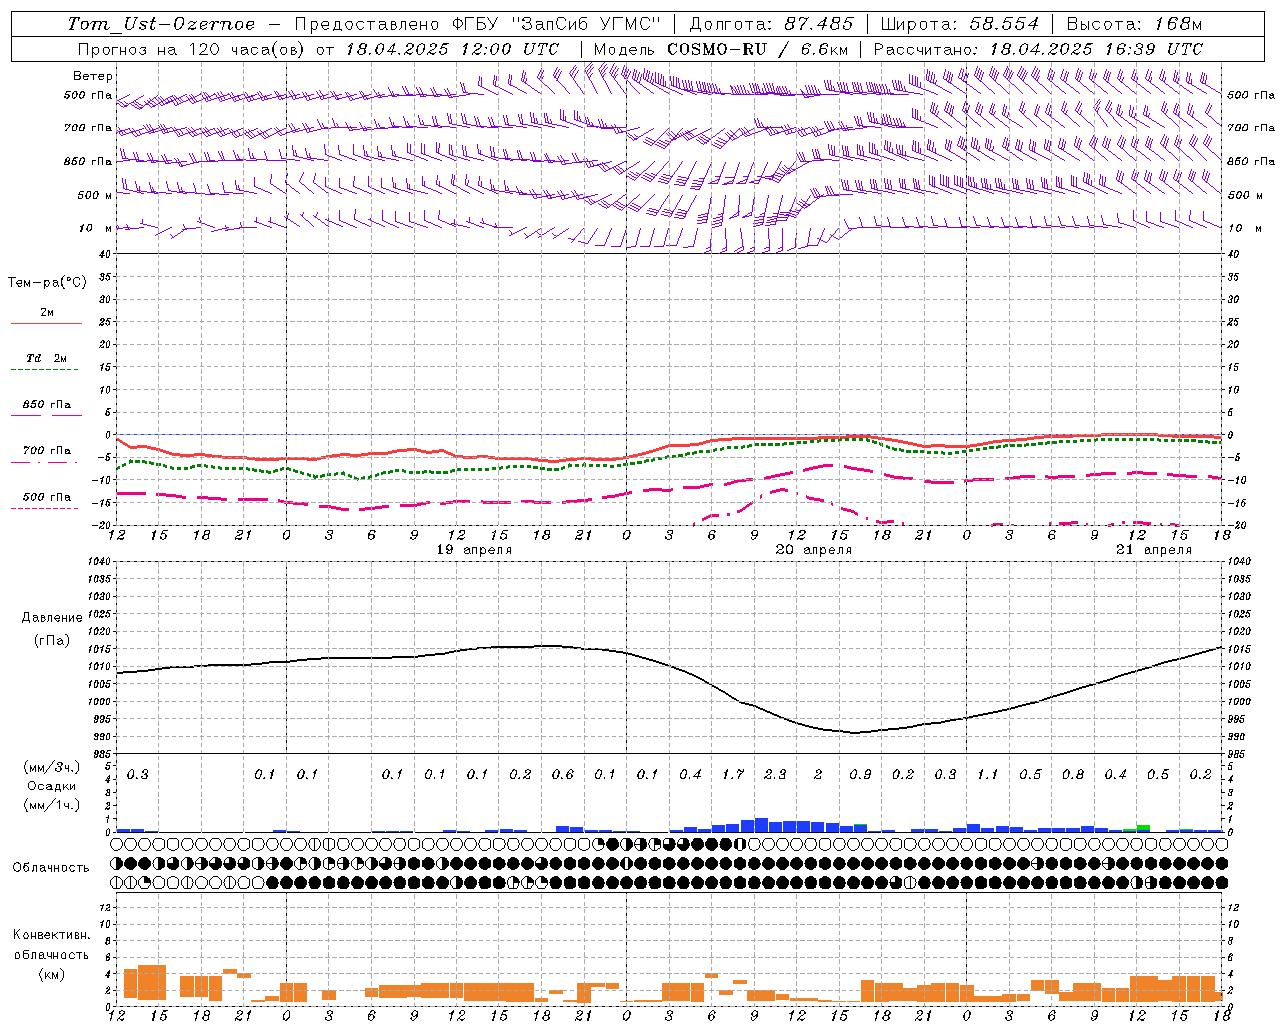Click the (мм/1ч.) precipitation unit label
This screenshot has width=1280, height=1024.
coord(52,805)
